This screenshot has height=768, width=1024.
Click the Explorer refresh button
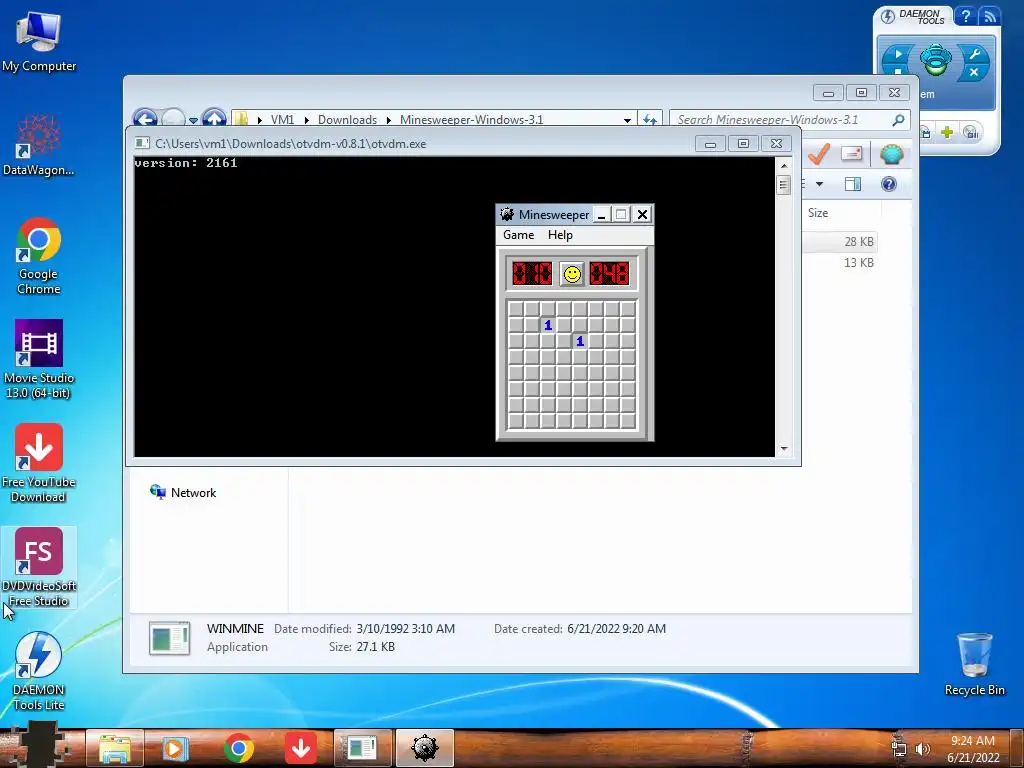coord(650,120)
